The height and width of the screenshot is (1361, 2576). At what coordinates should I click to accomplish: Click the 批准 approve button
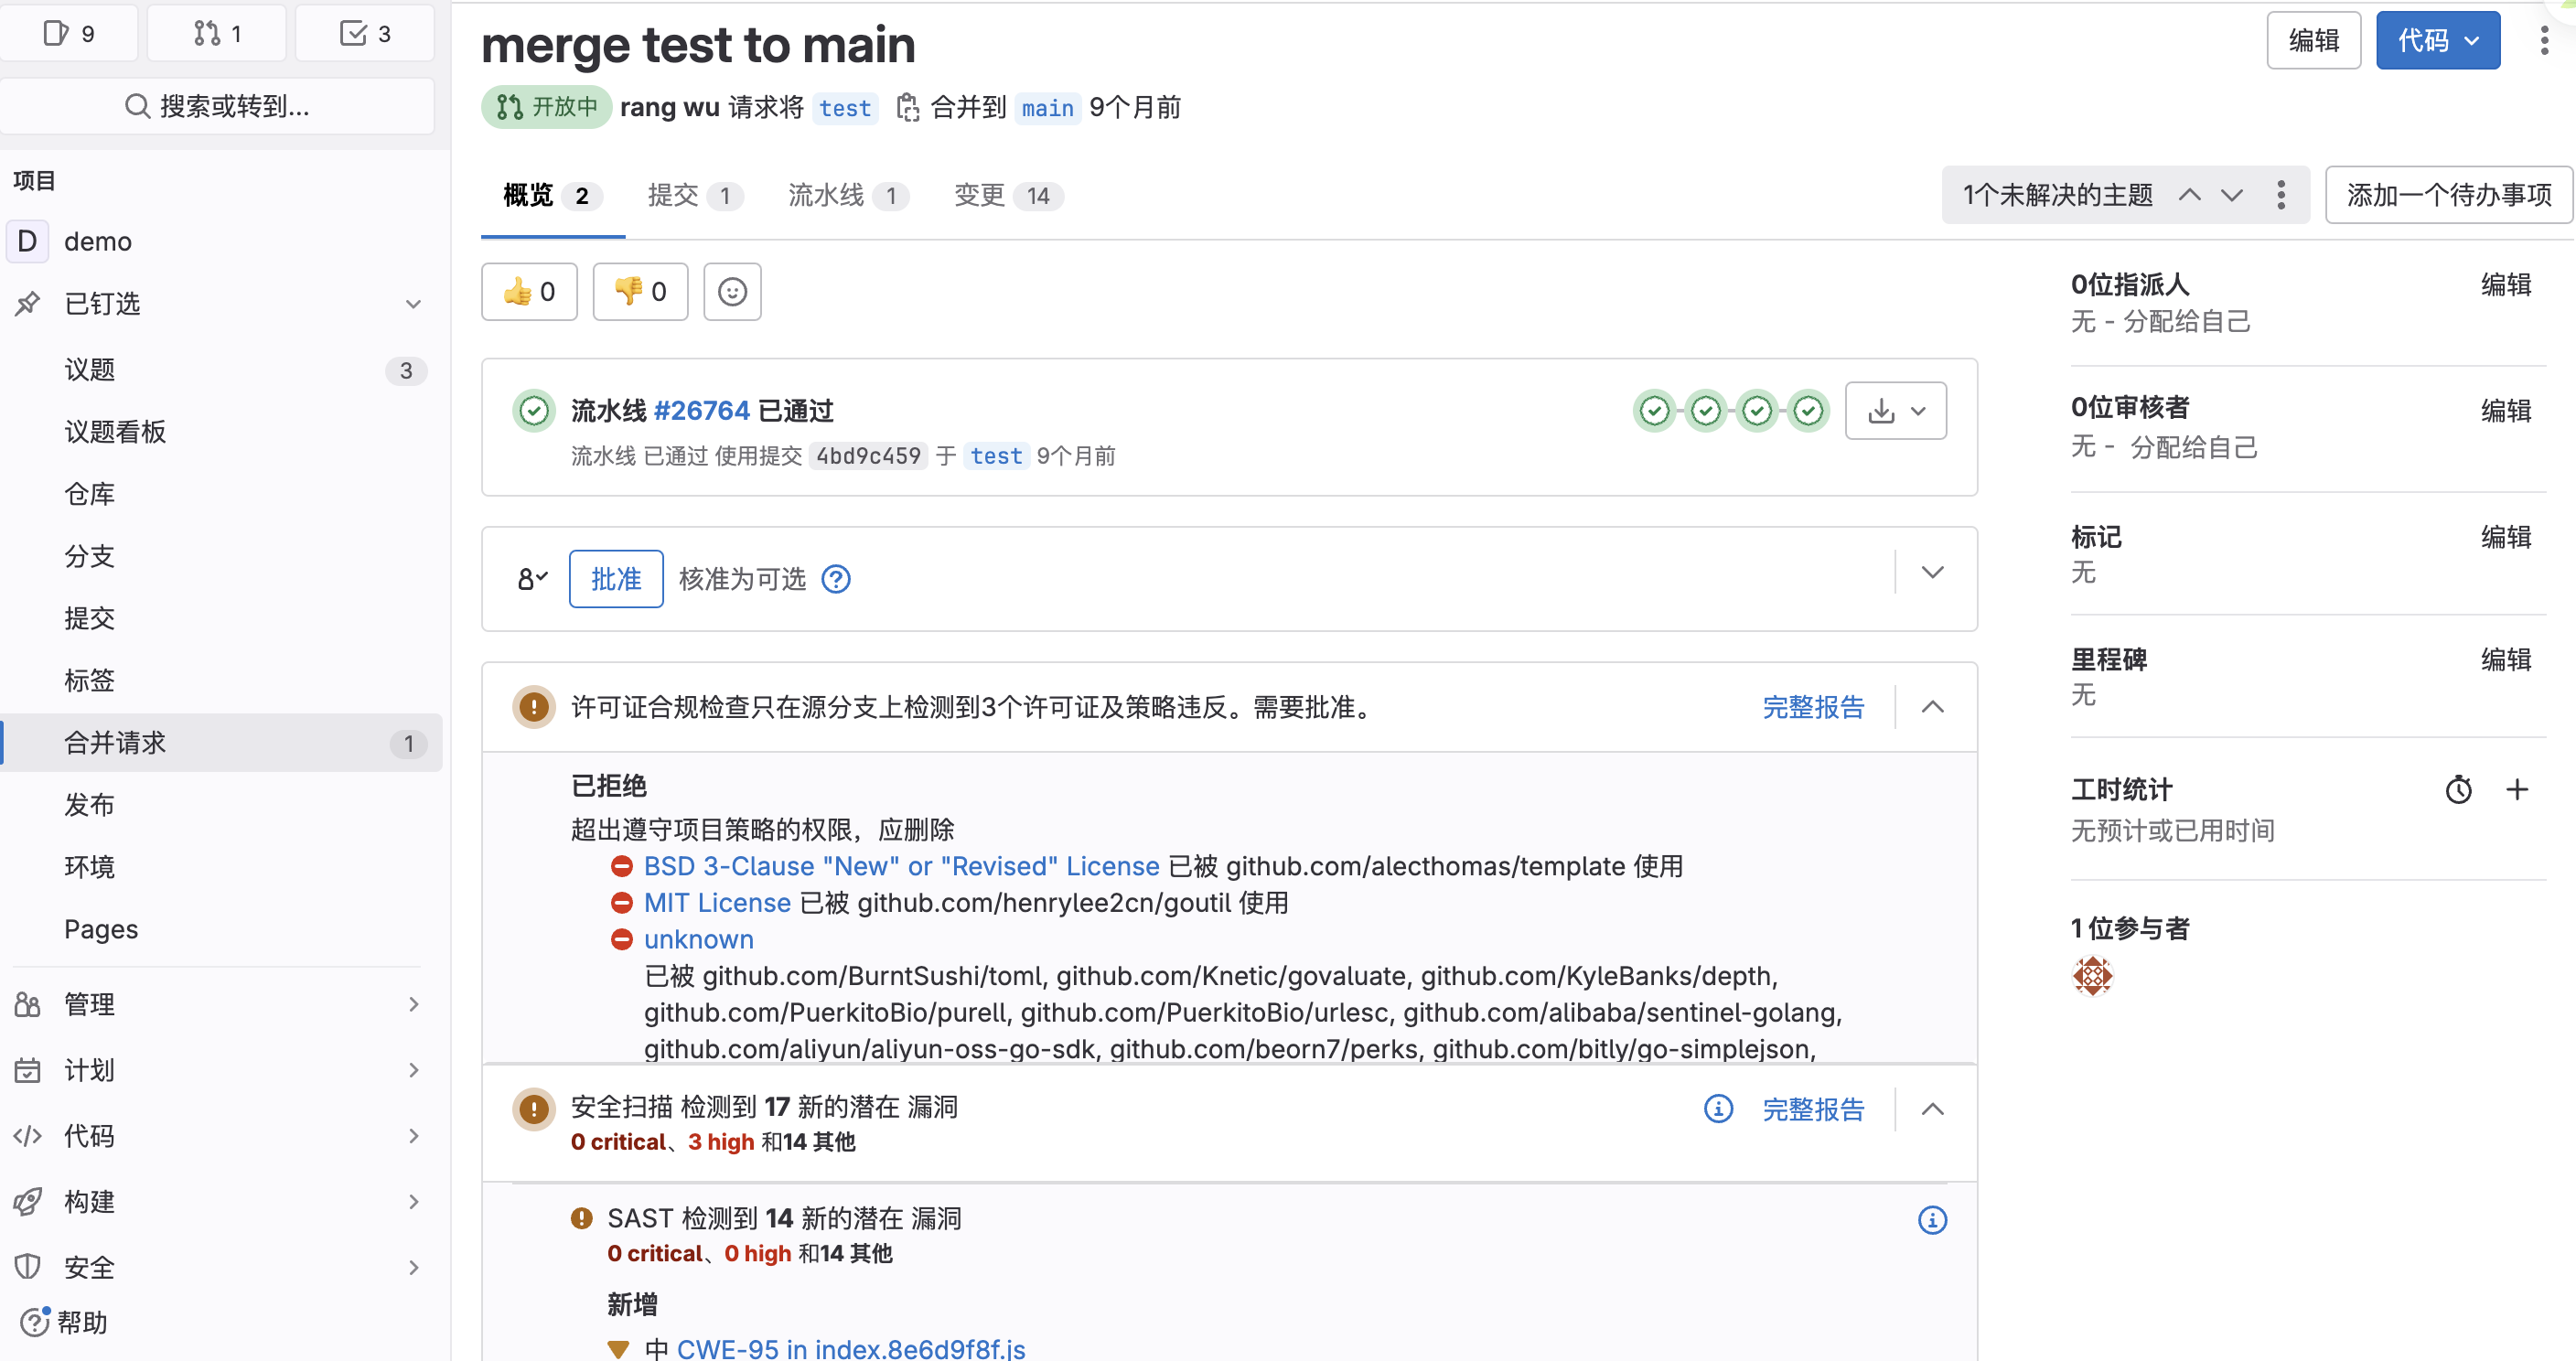tap(615, 579)
